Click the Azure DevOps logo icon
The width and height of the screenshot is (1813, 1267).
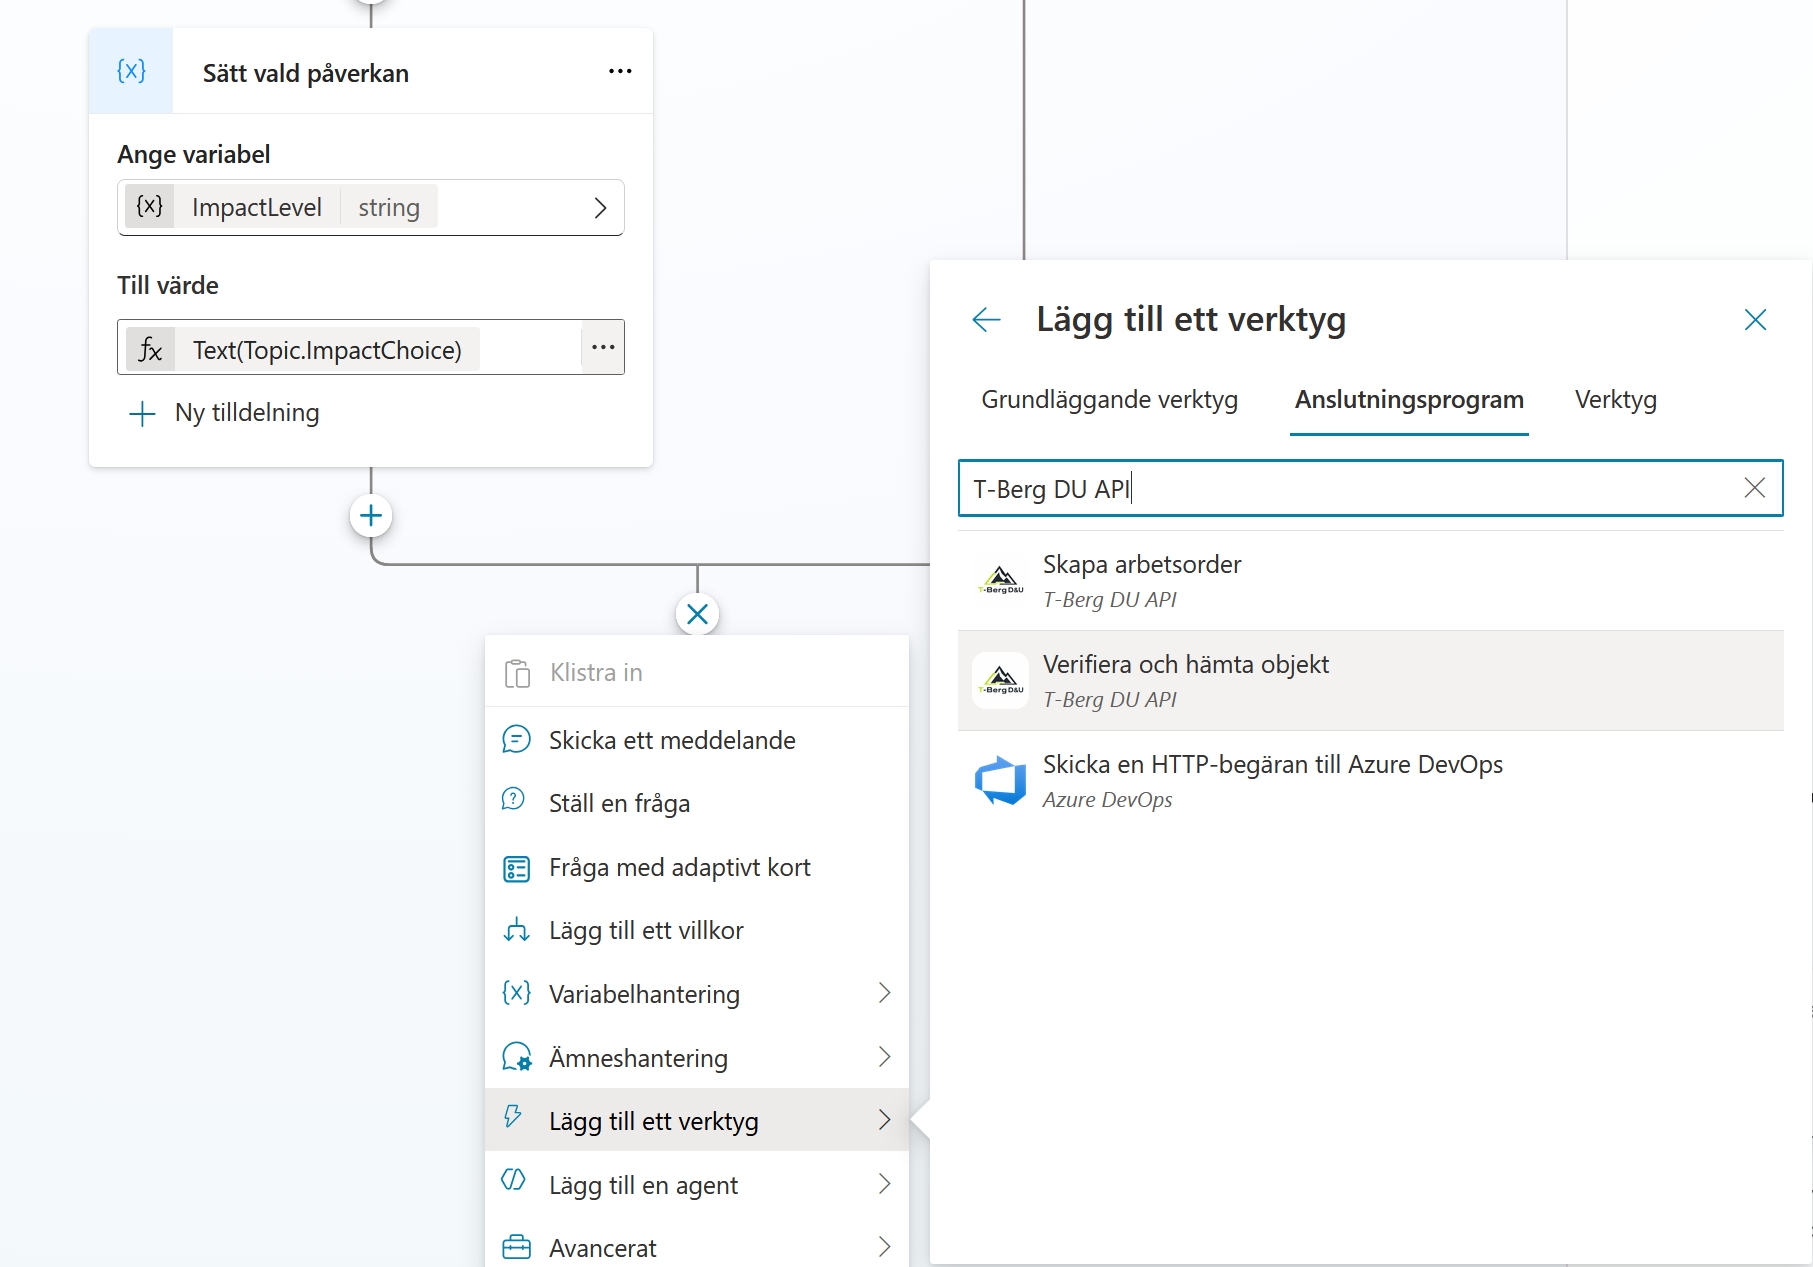coord(1001,781)
